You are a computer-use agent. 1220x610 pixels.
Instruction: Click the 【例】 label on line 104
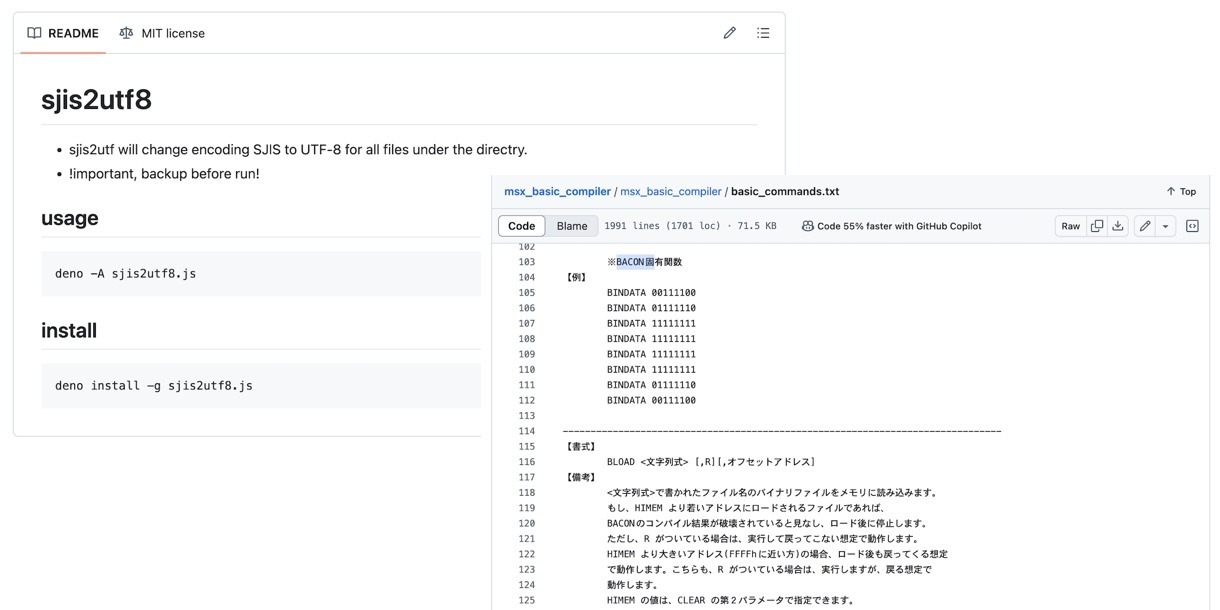[577, 277]
